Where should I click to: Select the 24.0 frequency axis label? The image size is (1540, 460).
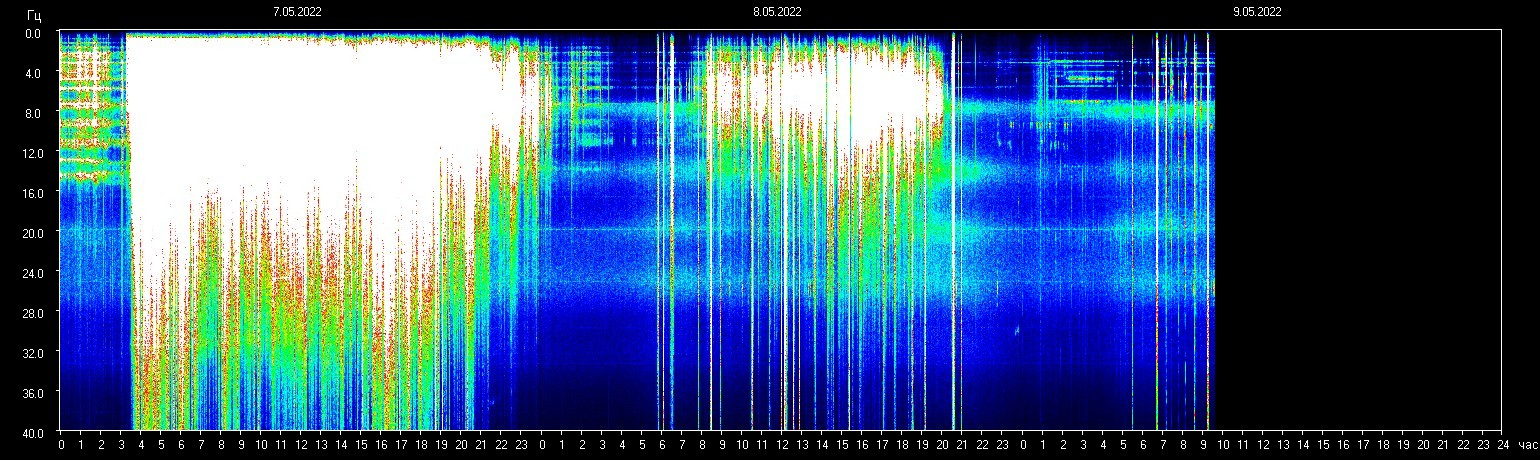pos(31,273)
